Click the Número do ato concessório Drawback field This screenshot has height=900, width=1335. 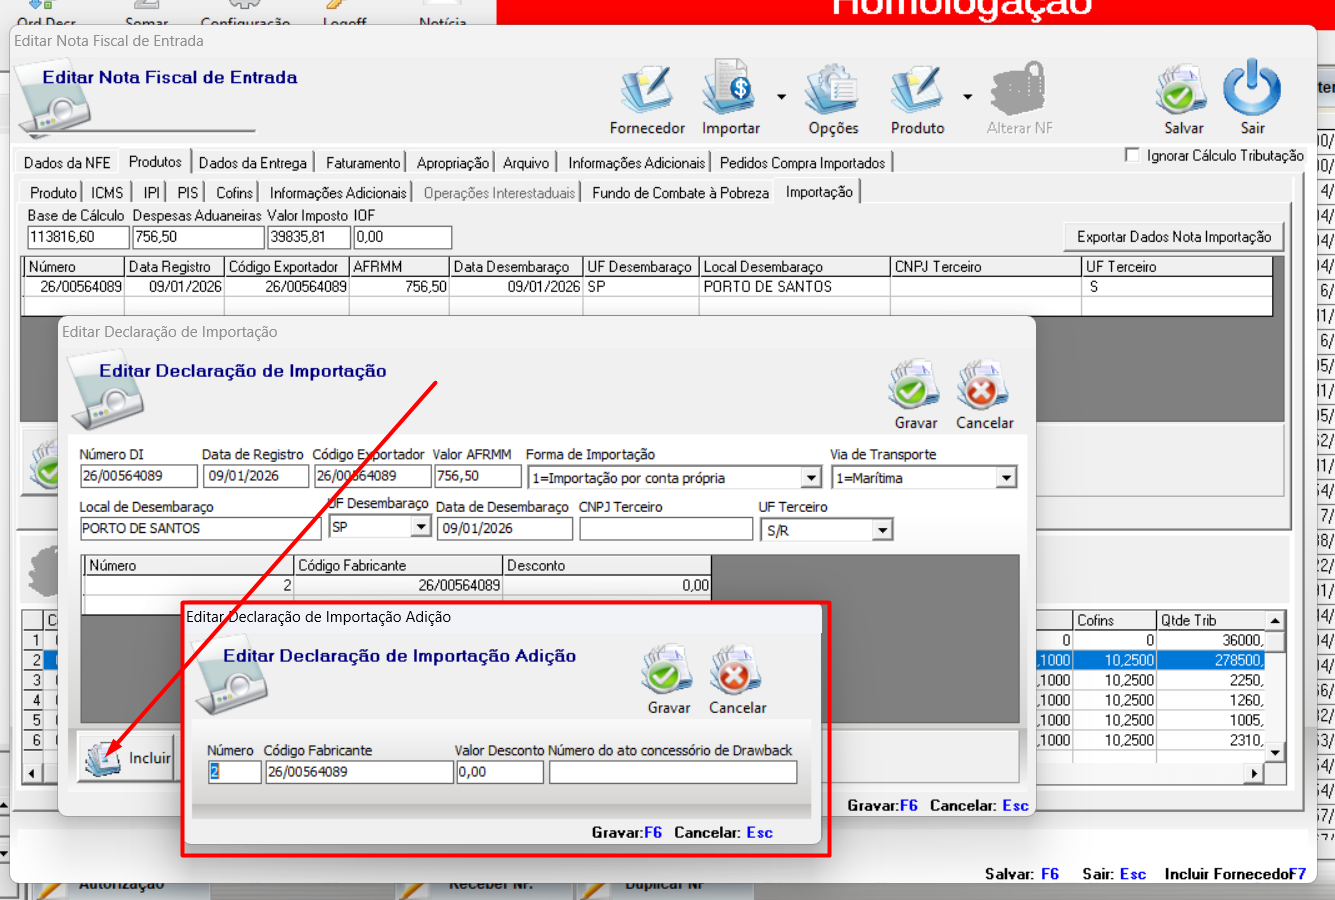[672, 772]
